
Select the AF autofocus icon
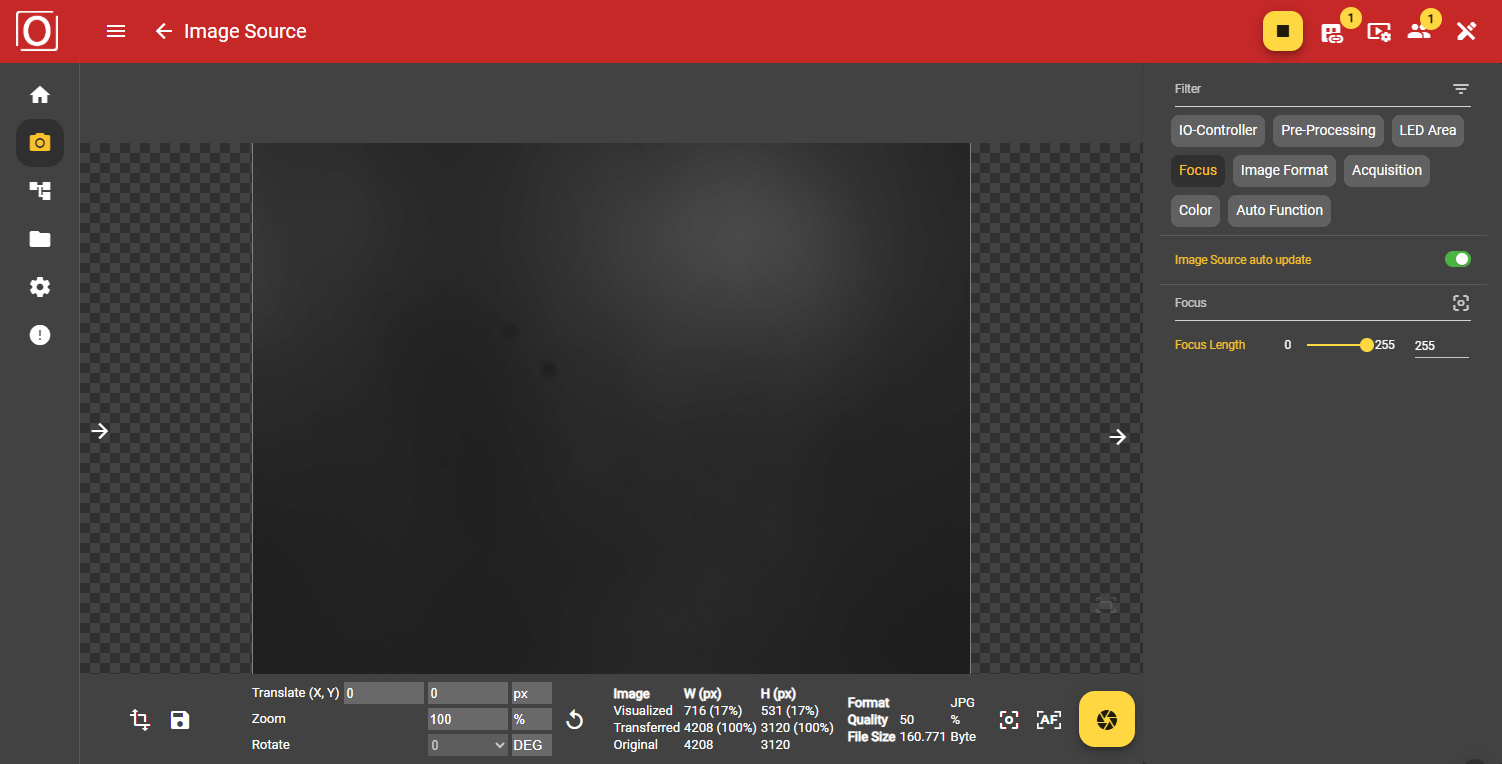coord(1048,719)
